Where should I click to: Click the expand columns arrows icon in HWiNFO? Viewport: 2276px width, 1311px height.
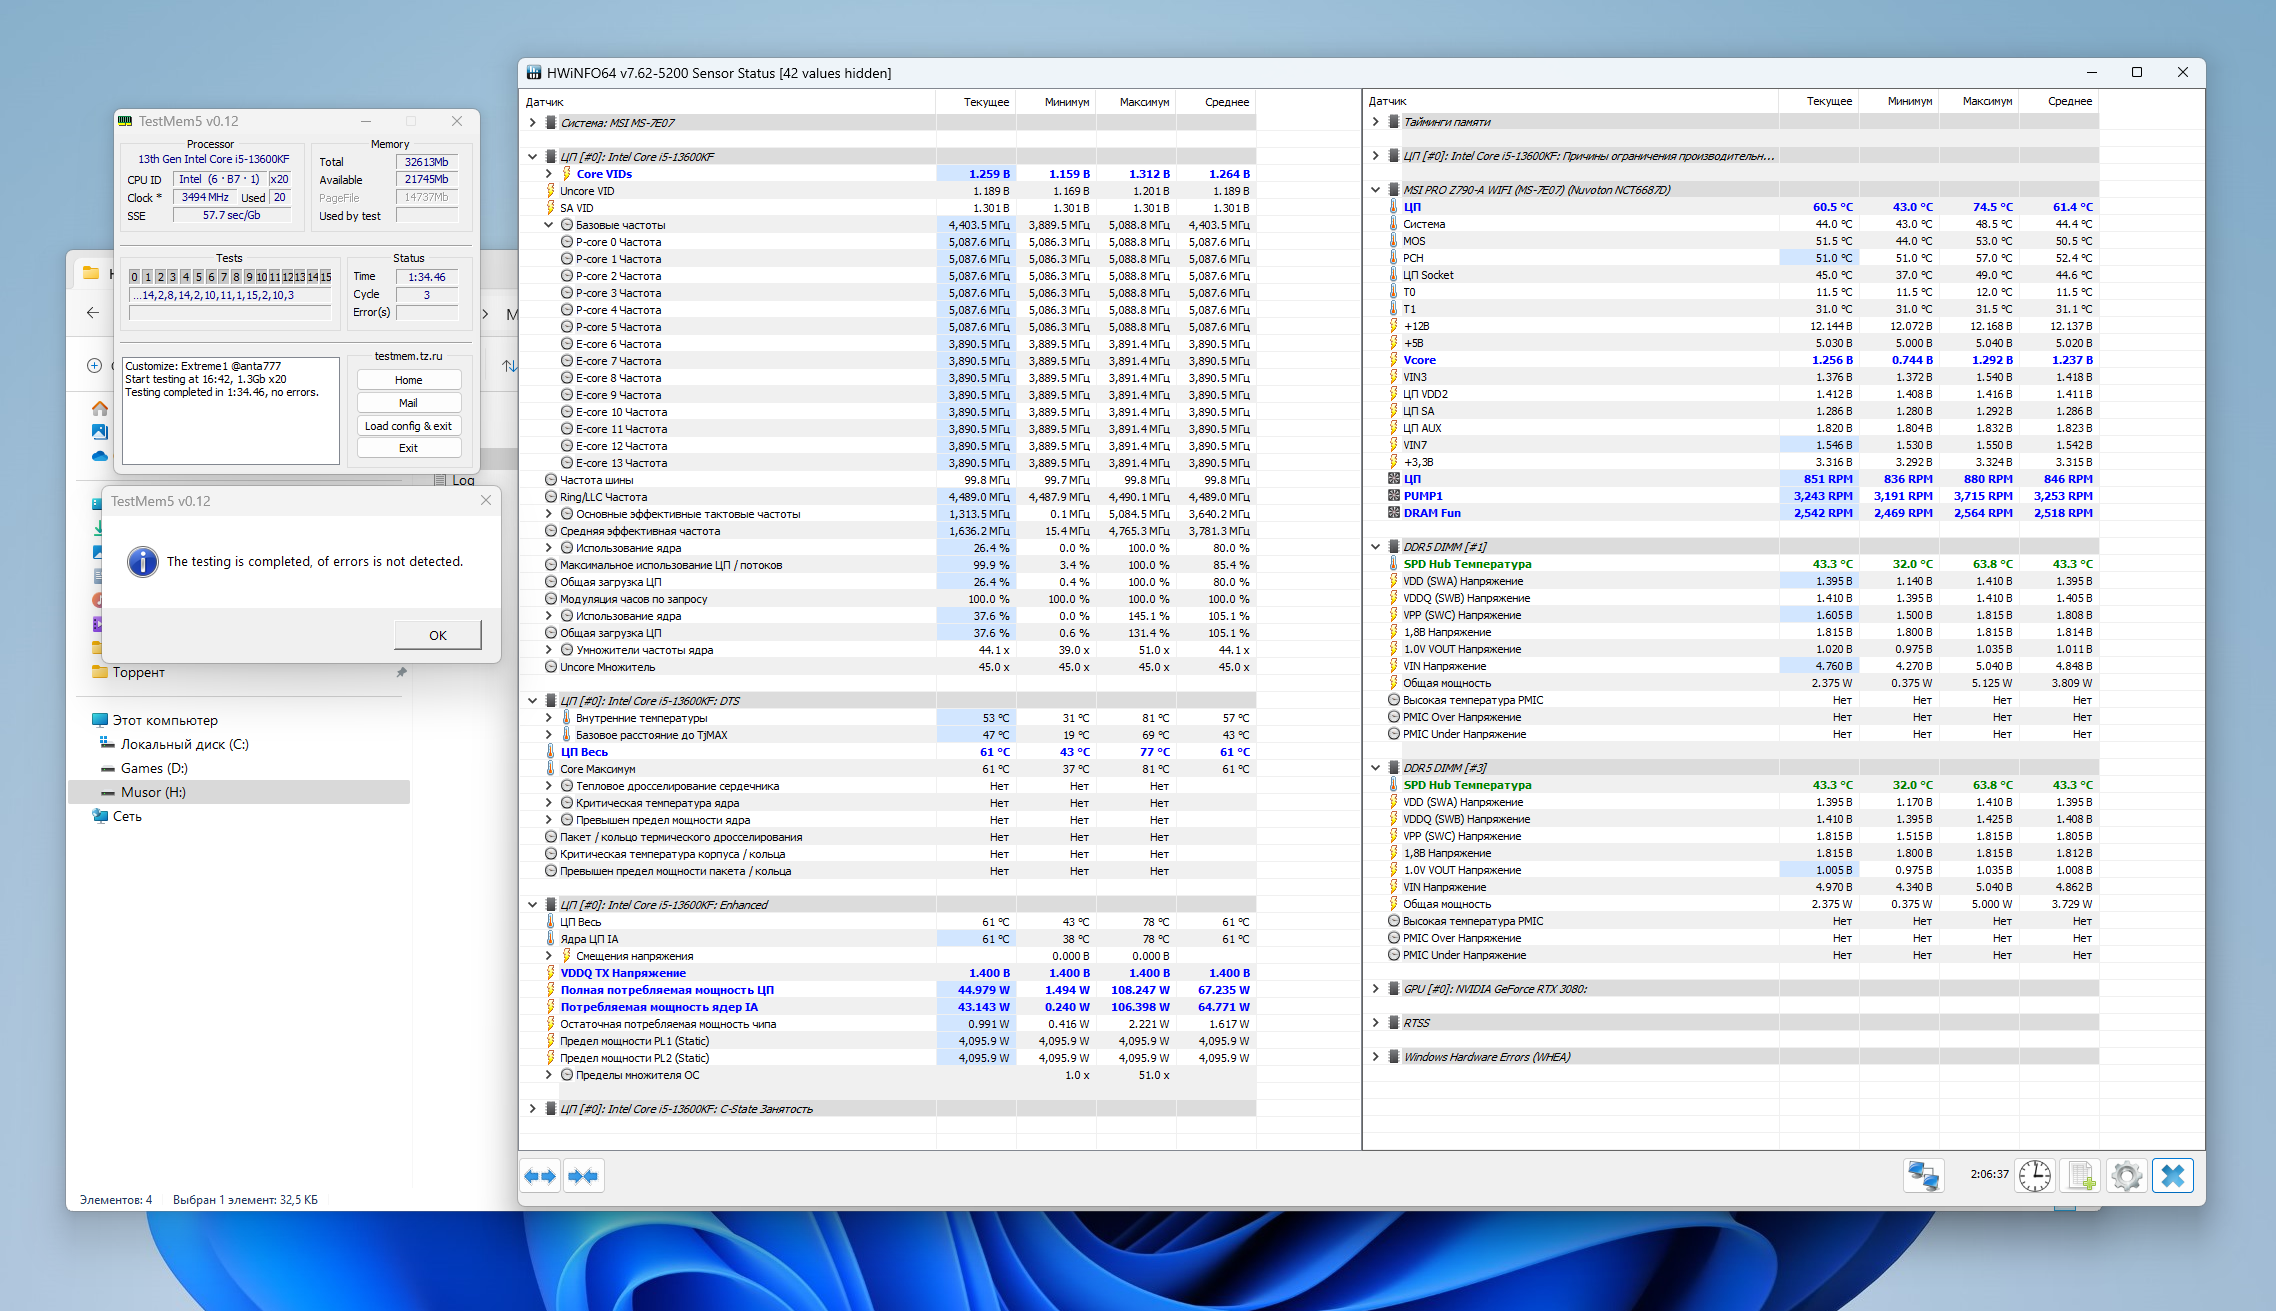pos(541,1176)
